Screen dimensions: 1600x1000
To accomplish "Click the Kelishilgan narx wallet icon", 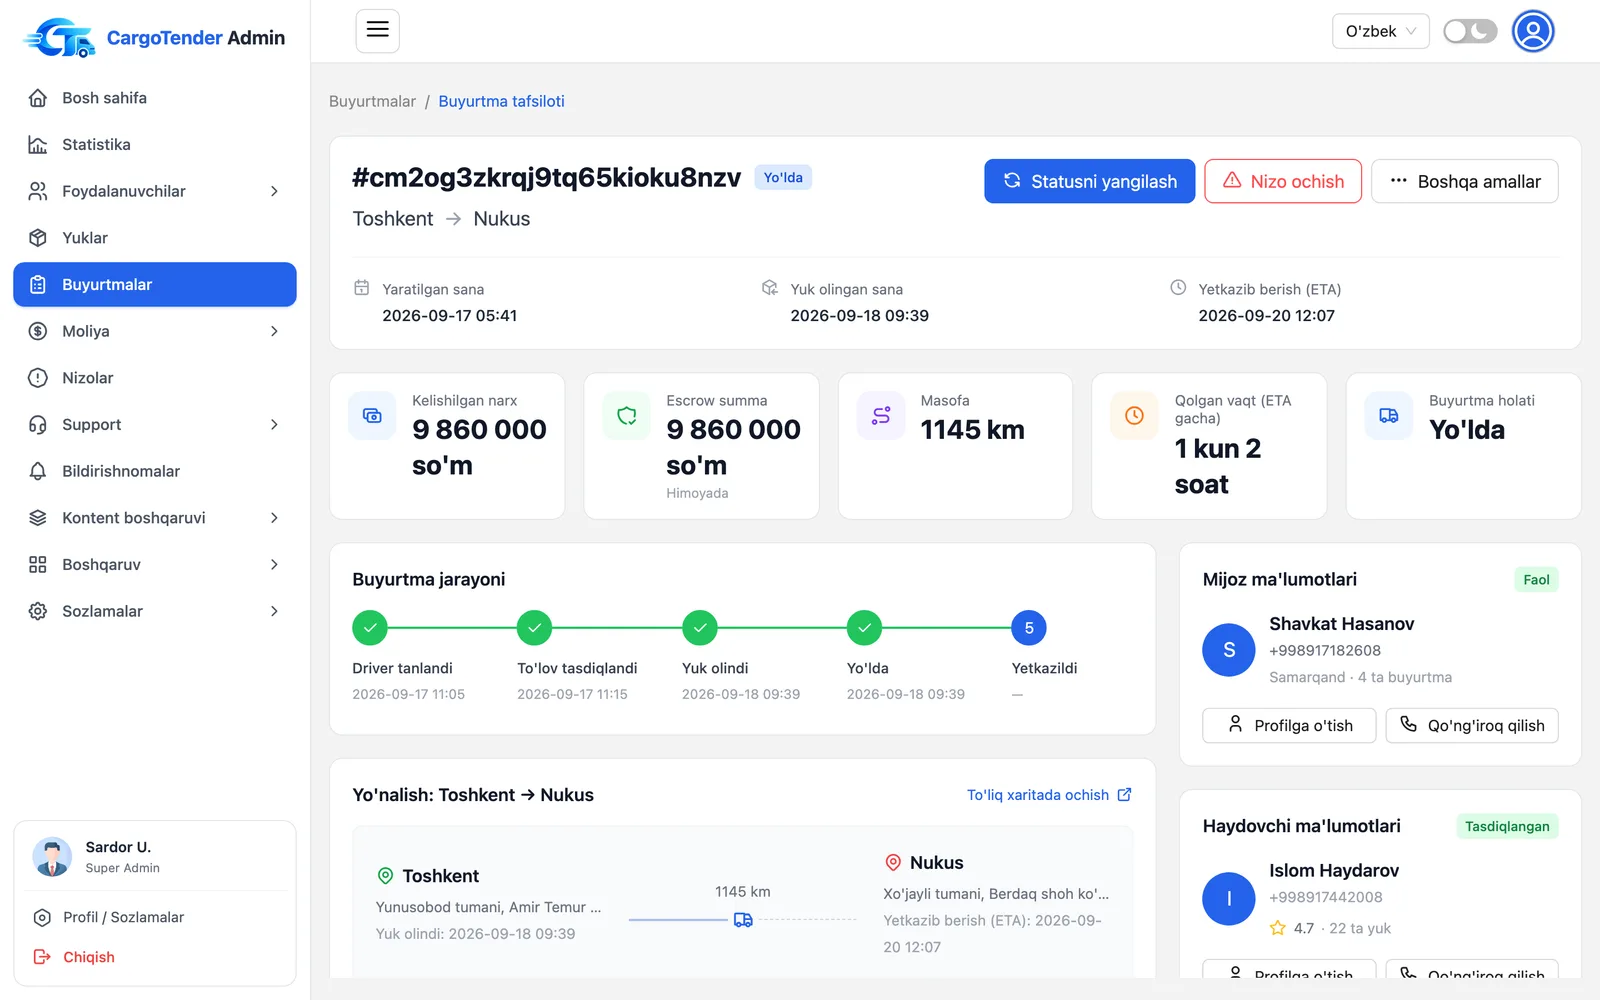I will (x=372, y=416).
